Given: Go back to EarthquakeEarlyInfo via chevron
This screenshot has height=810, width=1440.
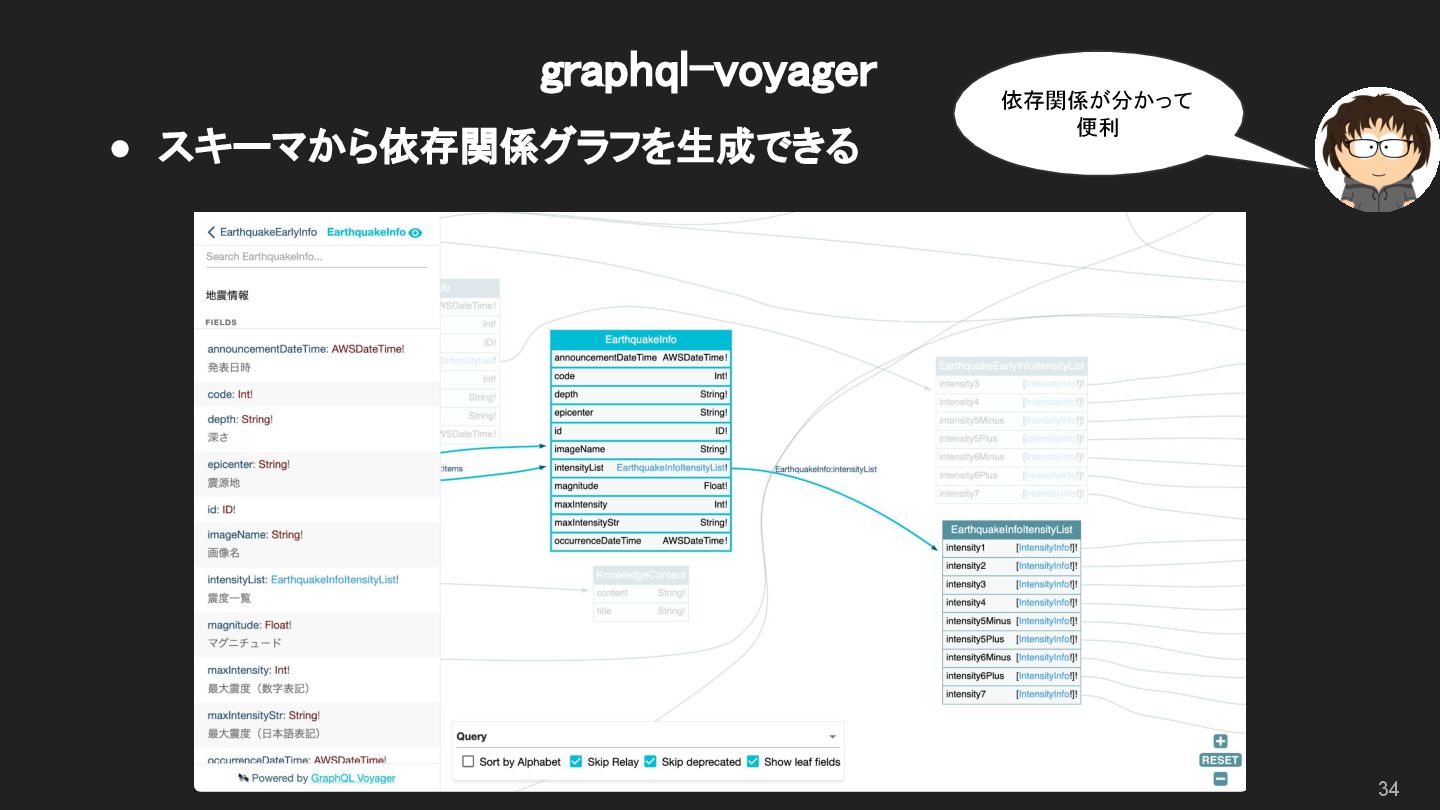Looking at the screenshot, I should (211, 232).
